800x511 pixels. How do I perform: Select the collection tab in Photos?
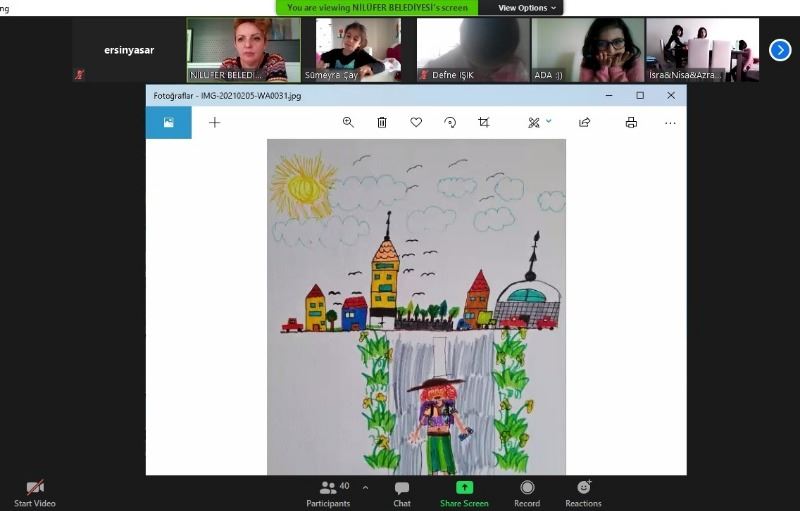click(169, 122)
